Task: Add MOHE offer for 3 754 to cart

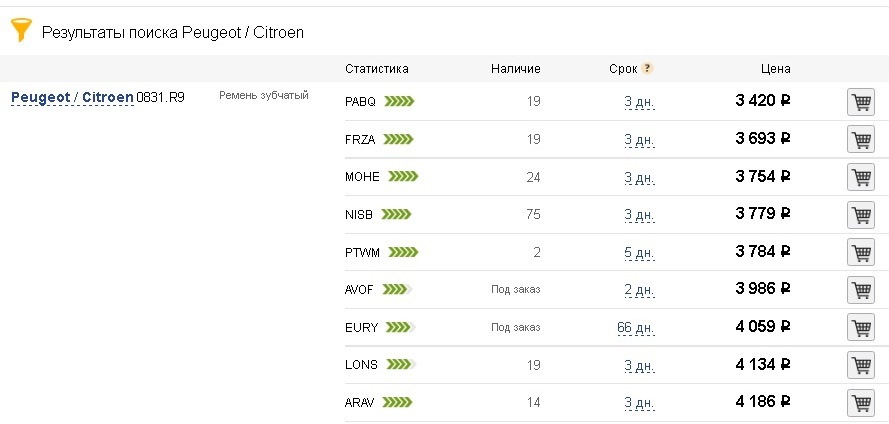Action: click(861, 177)
